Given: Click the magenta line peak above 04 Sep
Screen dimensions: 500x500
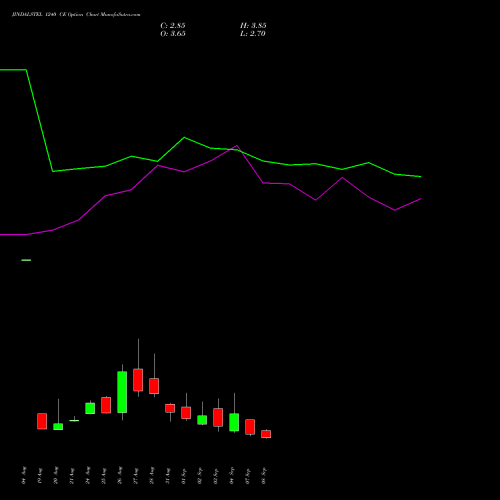Looking at the screenshot, I should (x=237, y=146).
